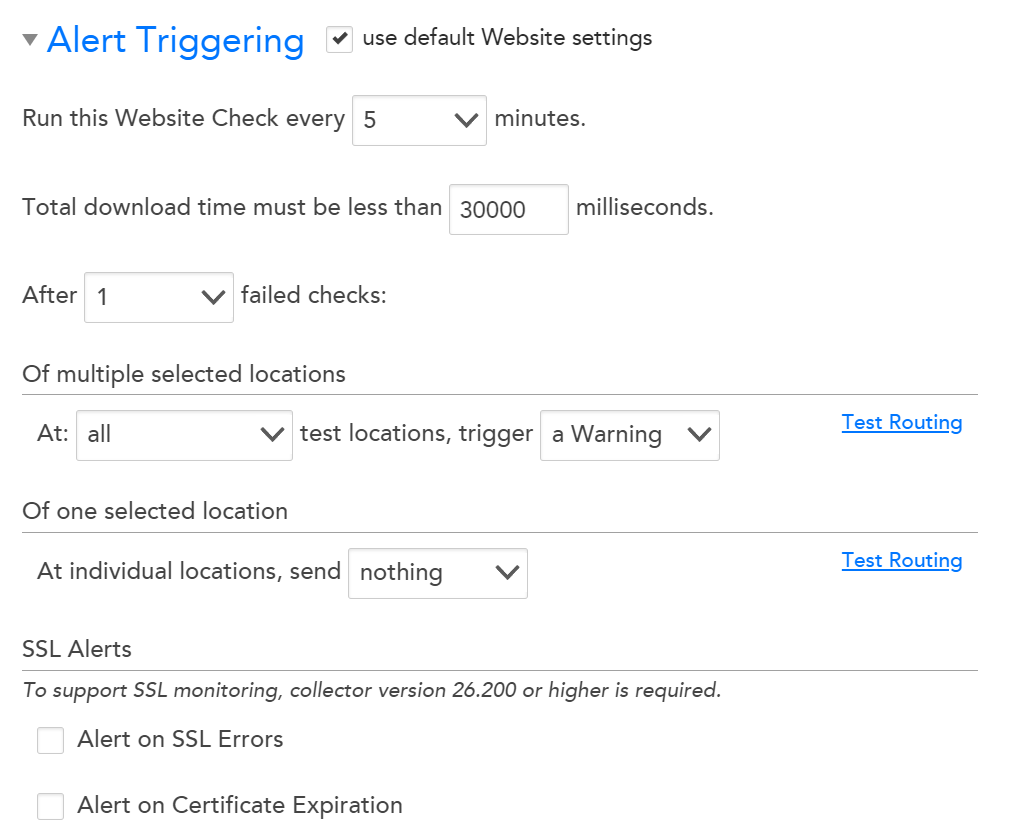Click the chevron arrow beside "nothing"
The width and height of the screenshot is (1028, 839).
tap(507, 573)
